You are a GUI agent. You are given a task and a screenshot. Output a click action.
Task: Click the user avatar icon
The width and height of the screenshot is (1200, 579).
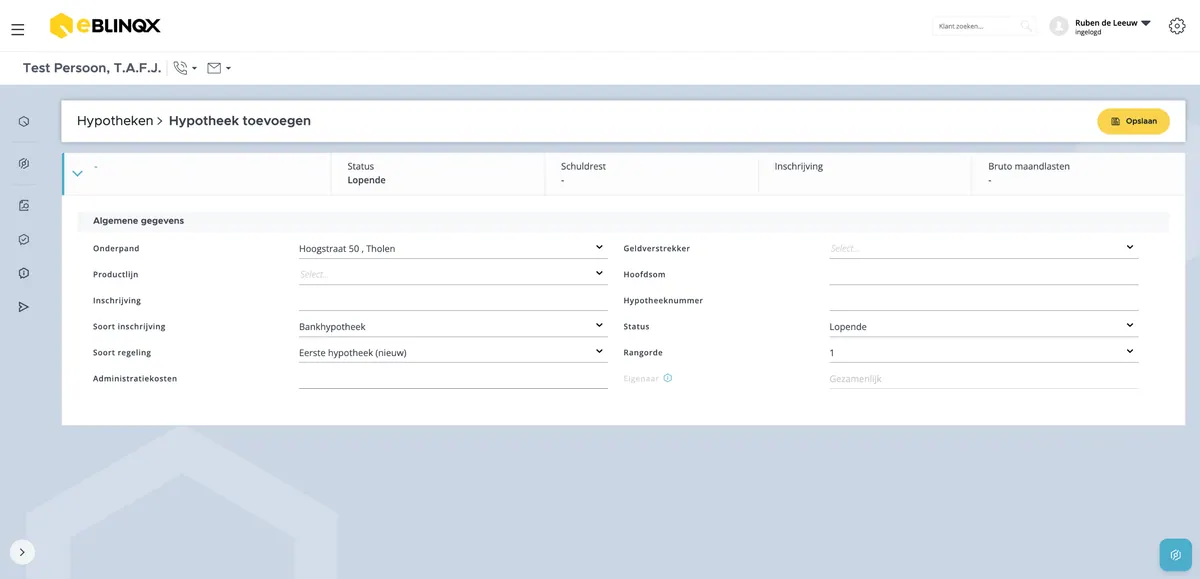click(1059, 26)
